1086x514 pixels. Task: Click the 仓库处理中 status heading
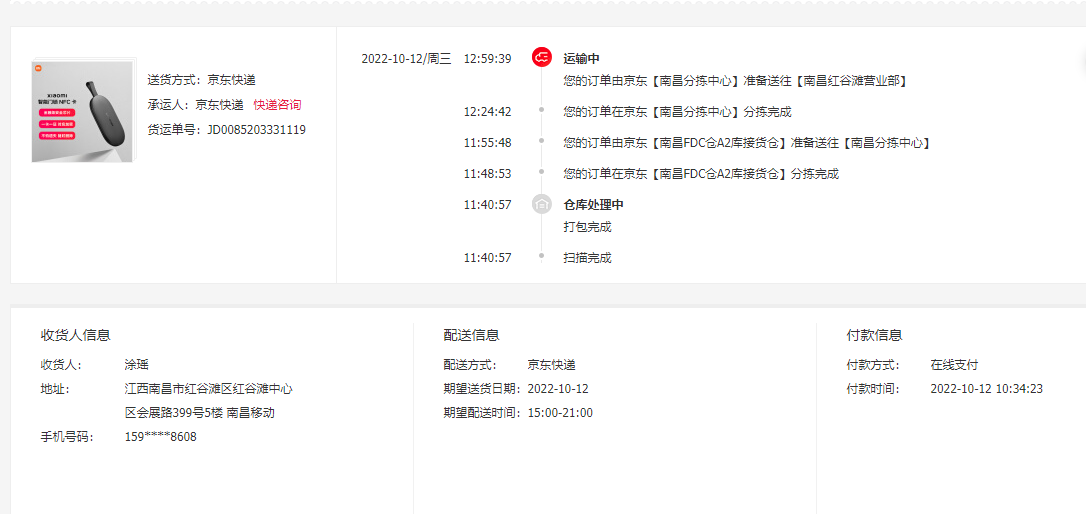pos(594,205)
